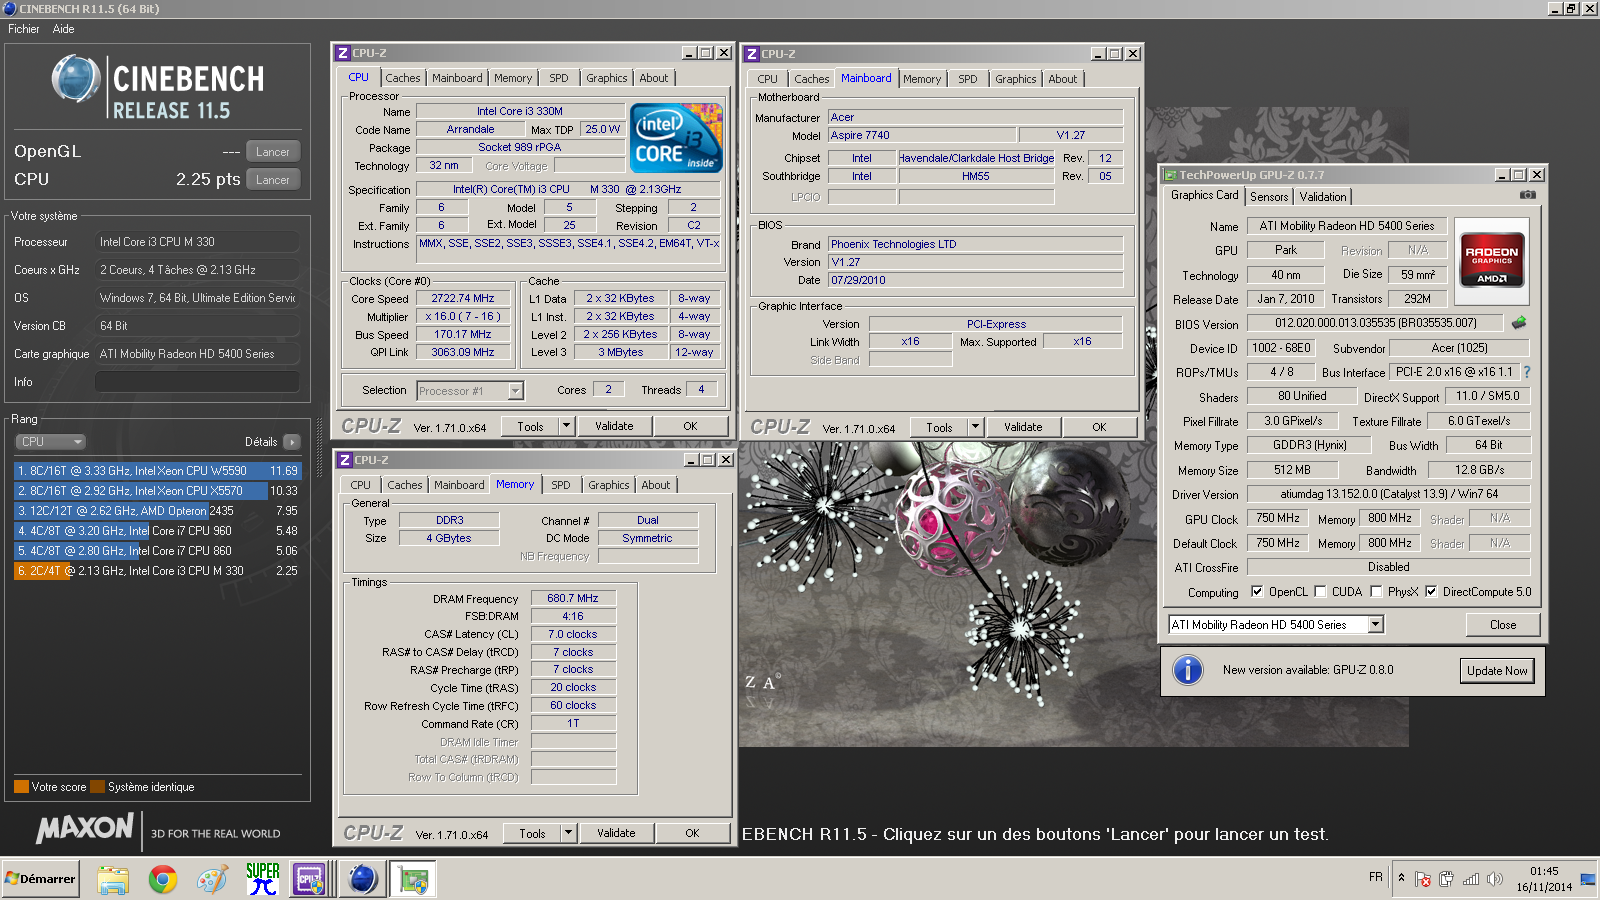Click the CPU-Z Mainboard window title icon
Viewport: 1600px width, 900px height.
[751, 54]
